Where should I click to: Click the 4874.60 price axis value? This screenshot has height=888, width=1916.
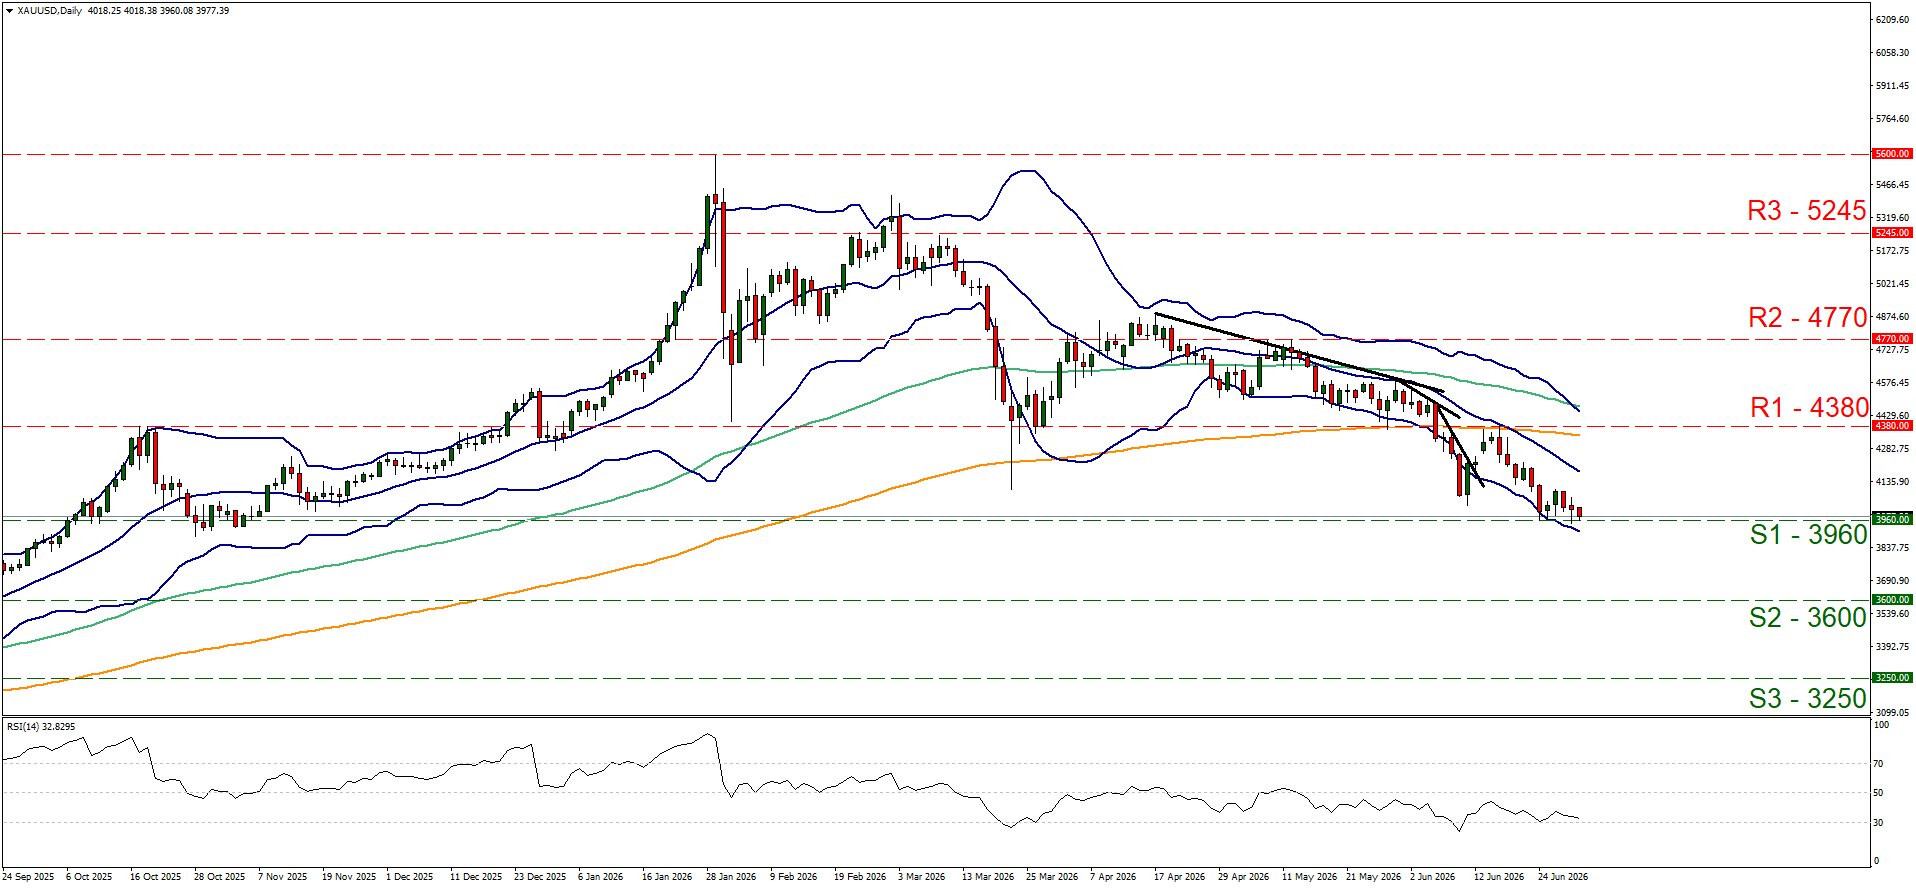point(1892,317)
